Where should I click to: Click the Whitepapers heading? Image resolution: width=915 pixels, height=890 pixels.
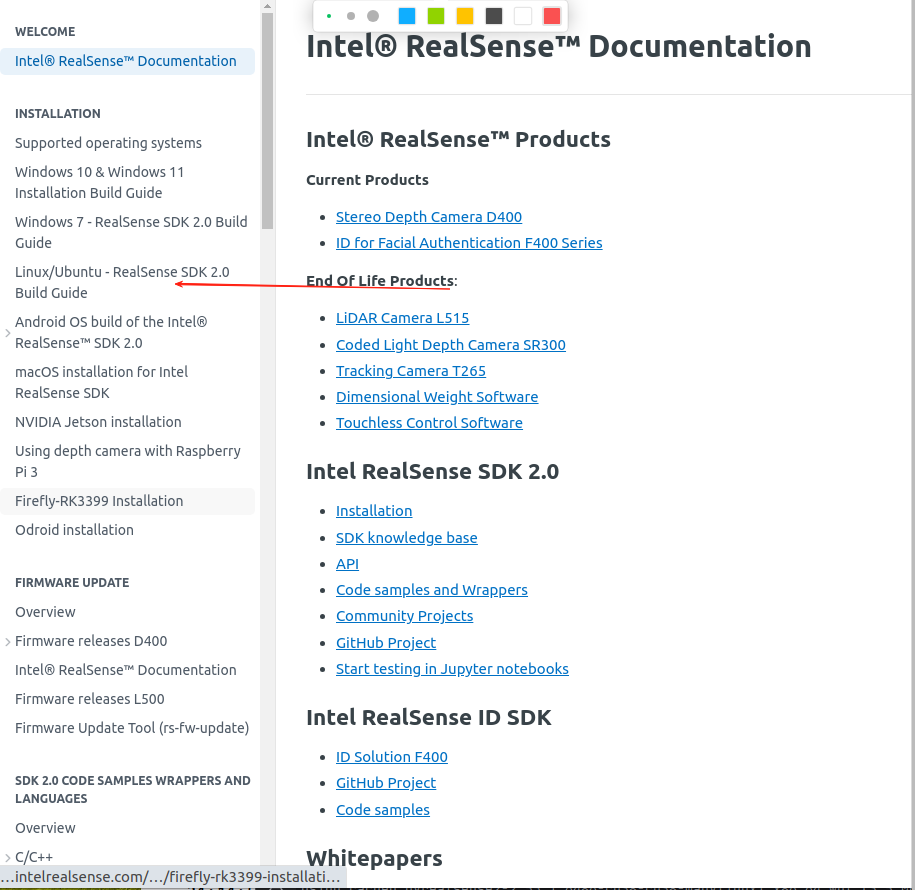[374, 858]
